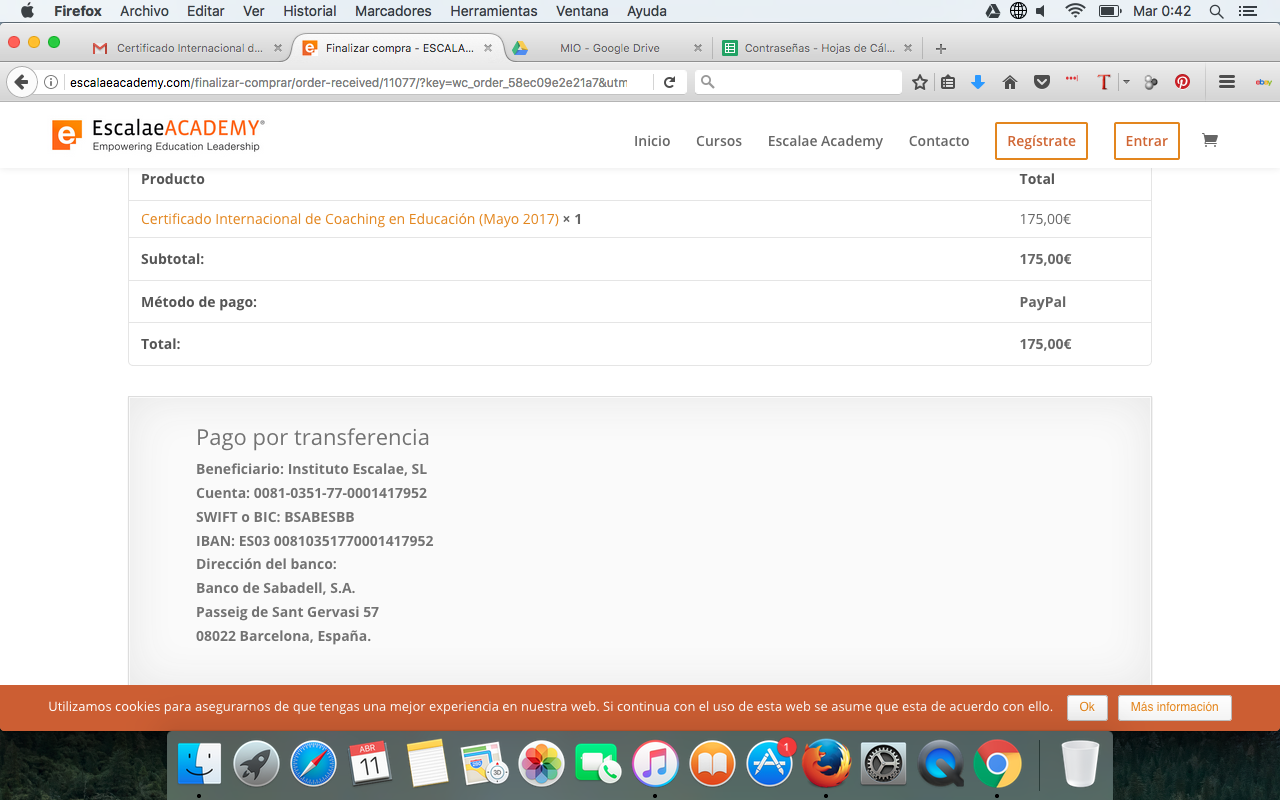Go back to previous page
Image resolution: width=1280 pixels, height=800 pixels.
(20, 82)
